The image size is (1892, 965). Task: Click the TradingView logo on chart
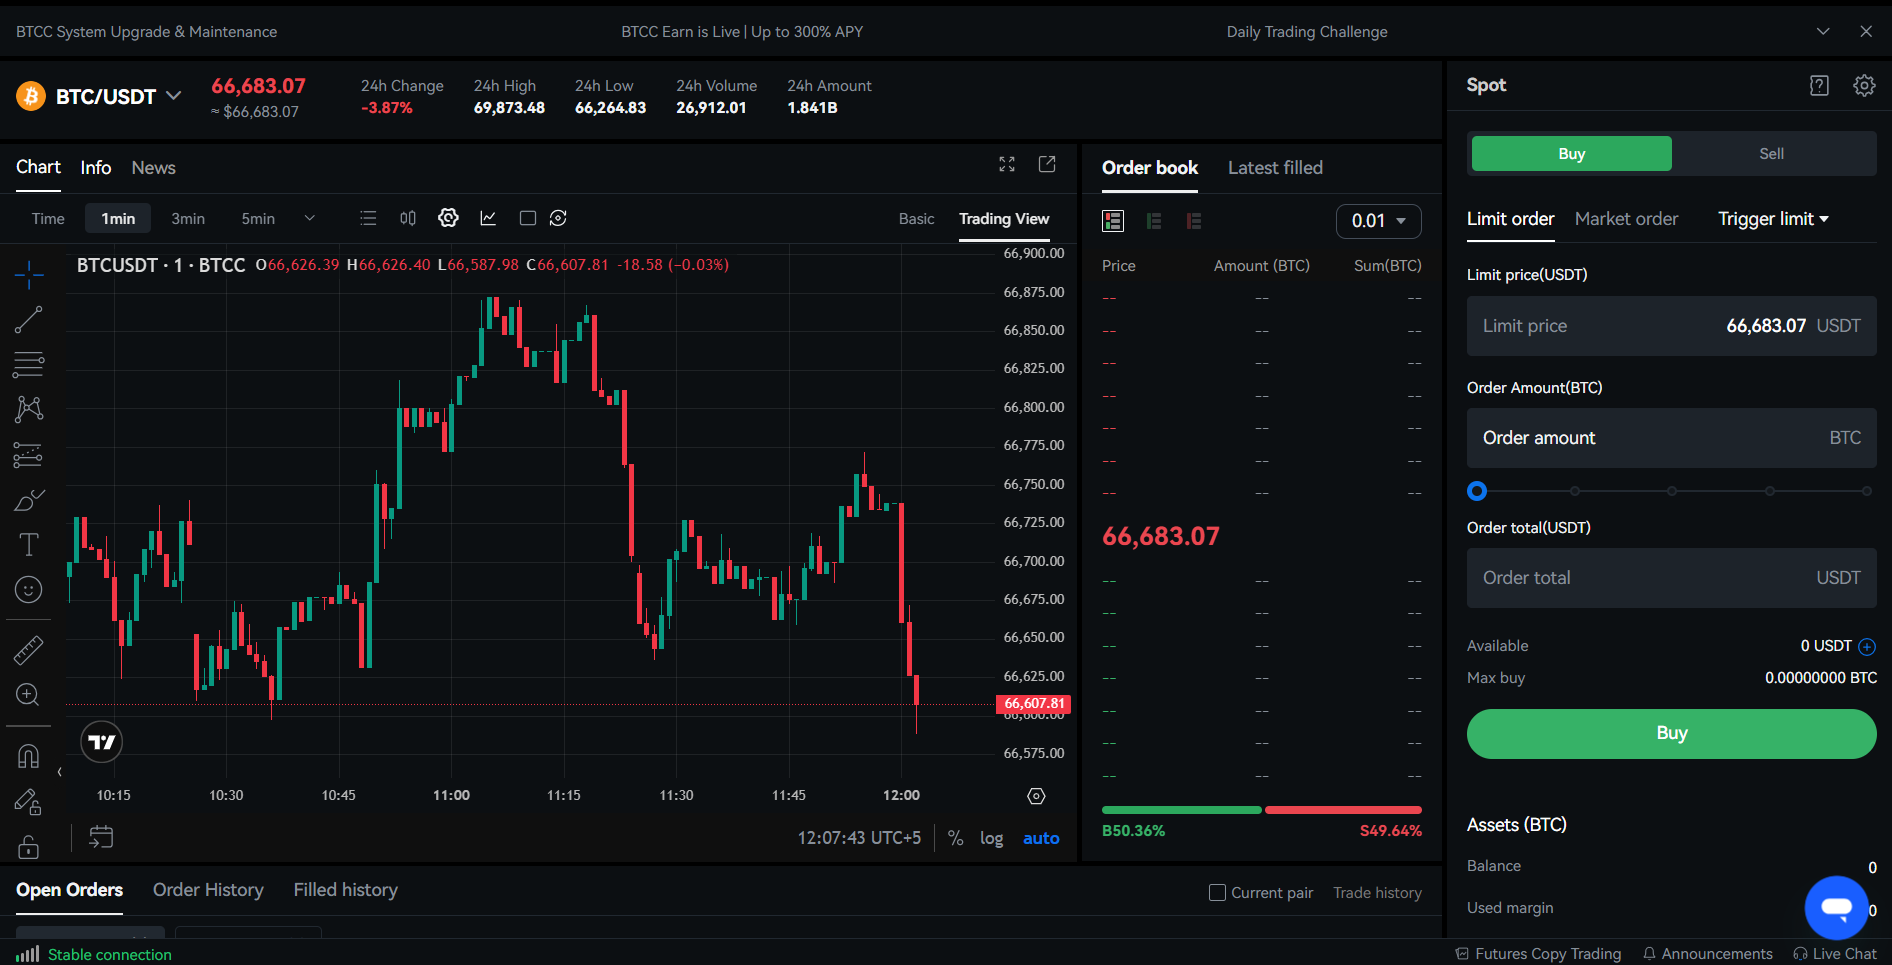101,742
